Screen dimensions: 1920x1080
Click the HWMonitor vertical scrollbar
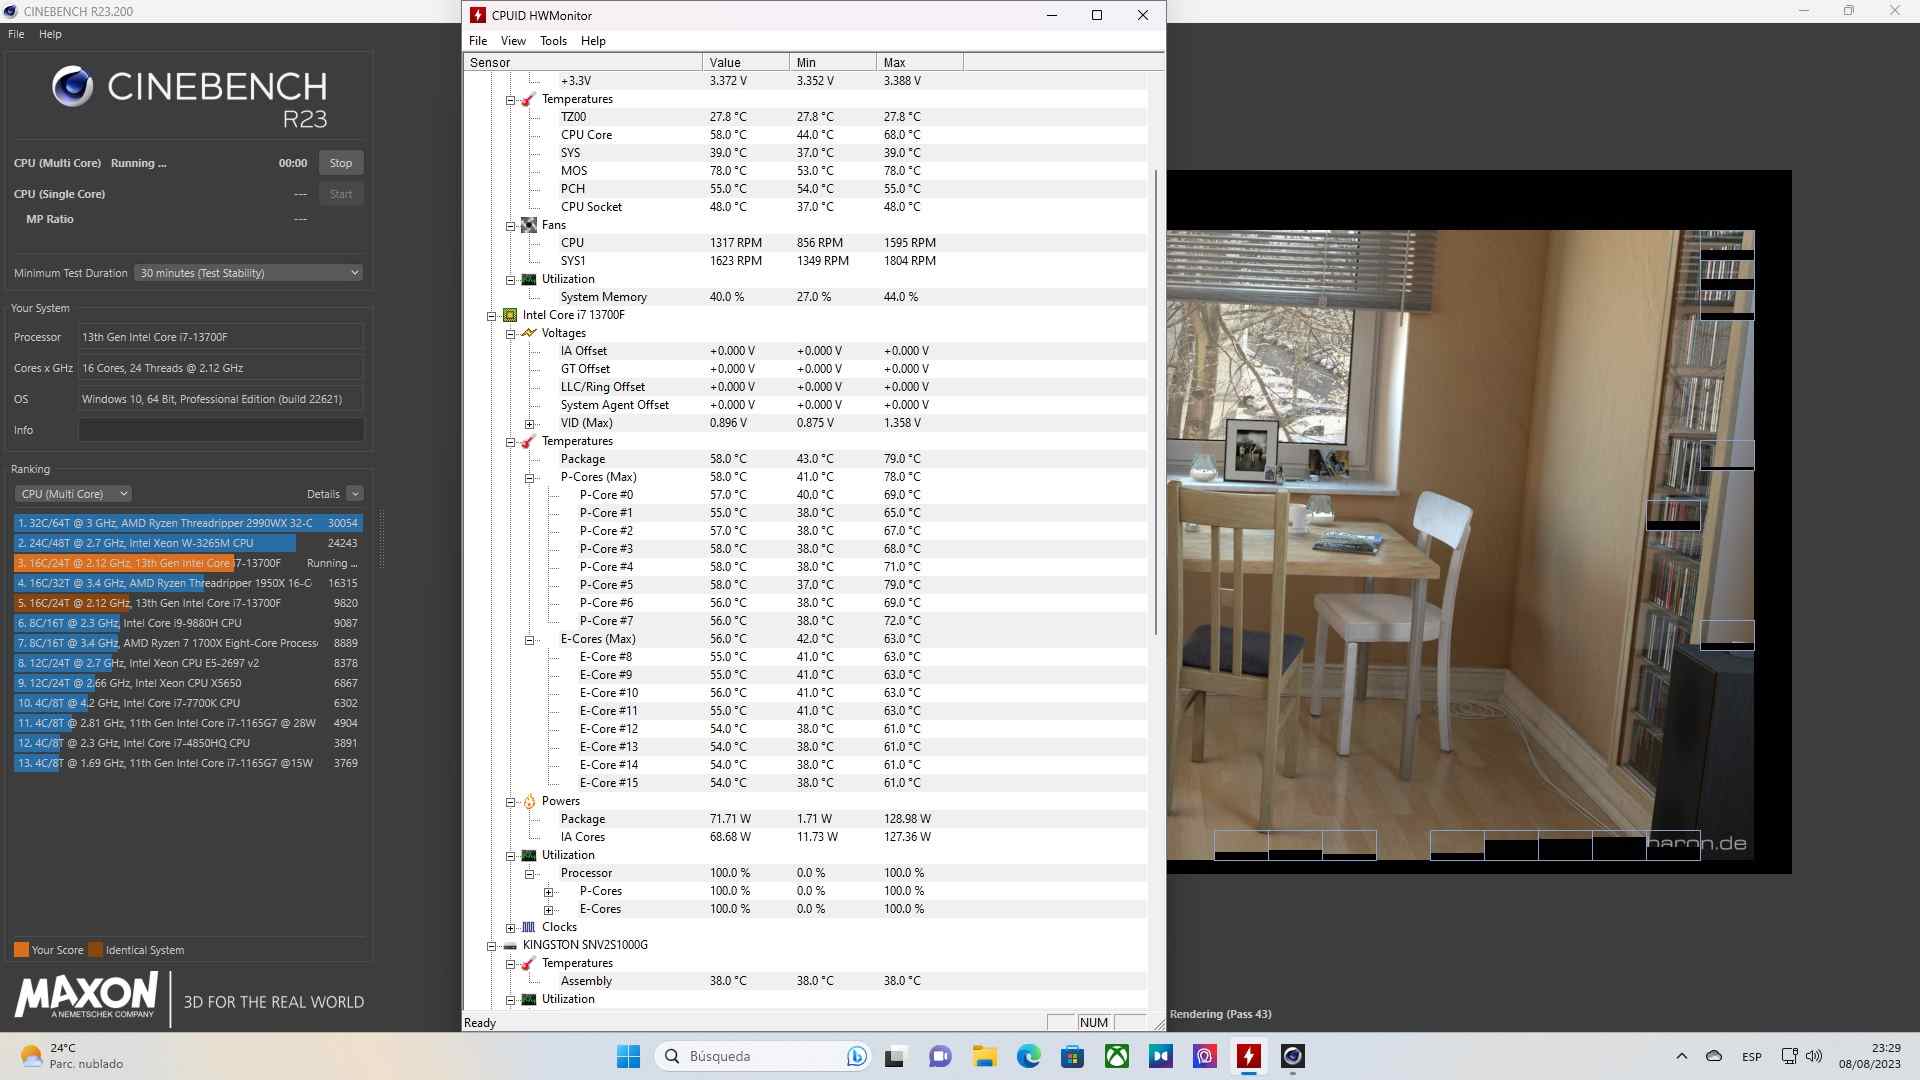pos(1156,400)
